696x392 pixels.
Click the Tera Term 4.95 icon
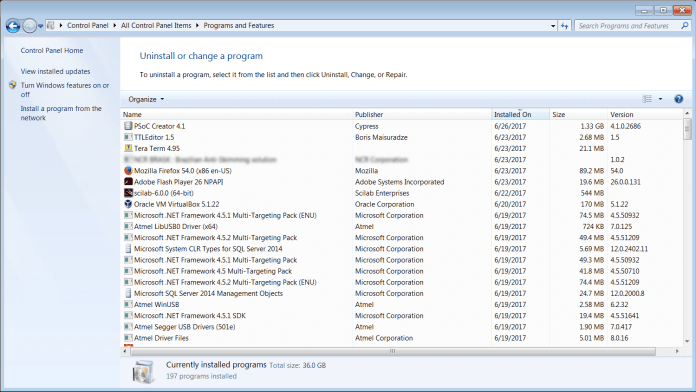pos(128,148)
